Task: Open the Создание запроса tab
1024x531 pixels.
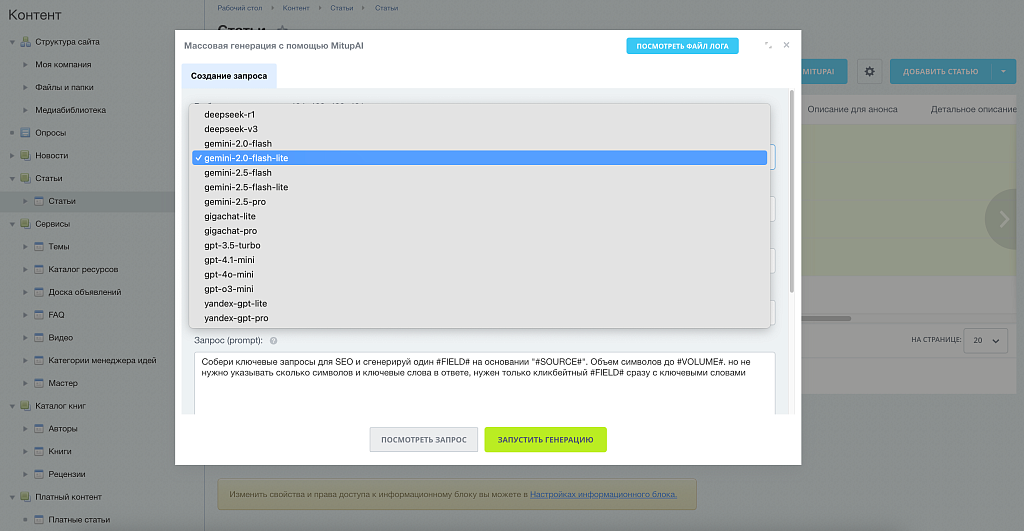Action: coord(229,76)
